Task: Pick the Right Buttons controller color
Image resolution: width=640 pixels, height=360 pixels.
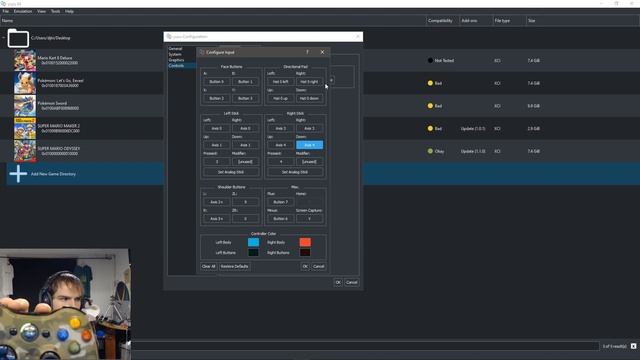Action: point(305,253)
